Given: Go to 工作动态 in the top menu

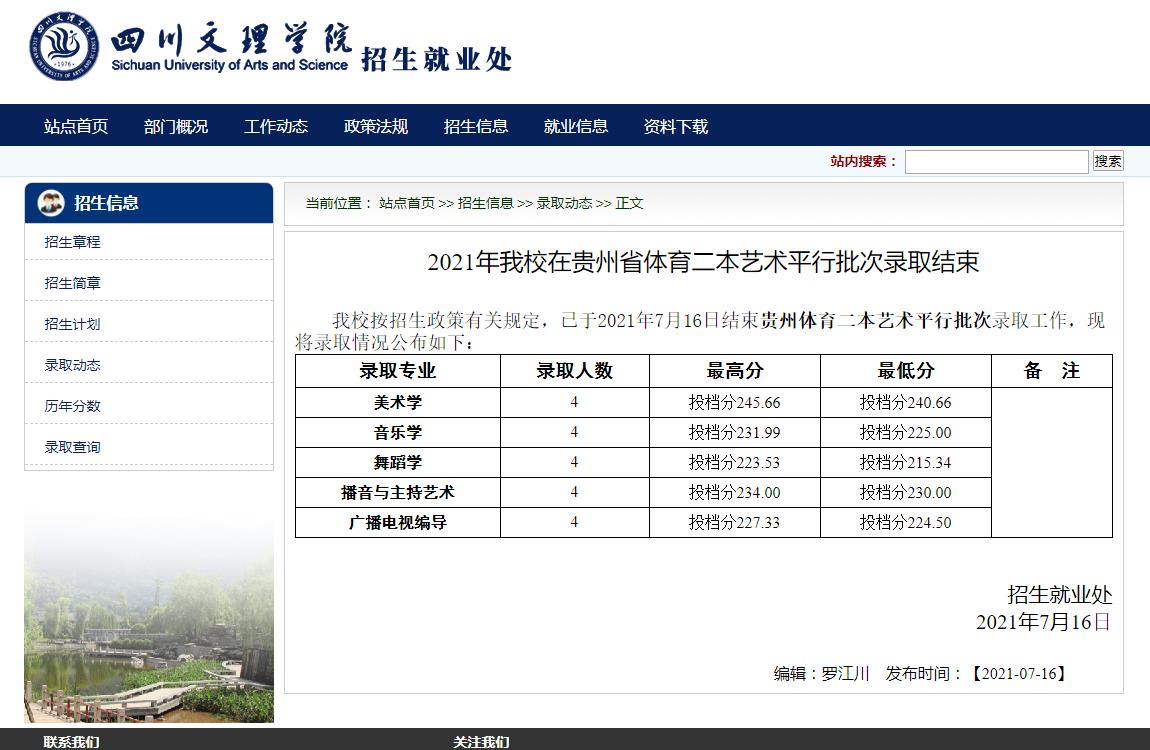Looking at the screenshot, I should click(x=276, y=126).
